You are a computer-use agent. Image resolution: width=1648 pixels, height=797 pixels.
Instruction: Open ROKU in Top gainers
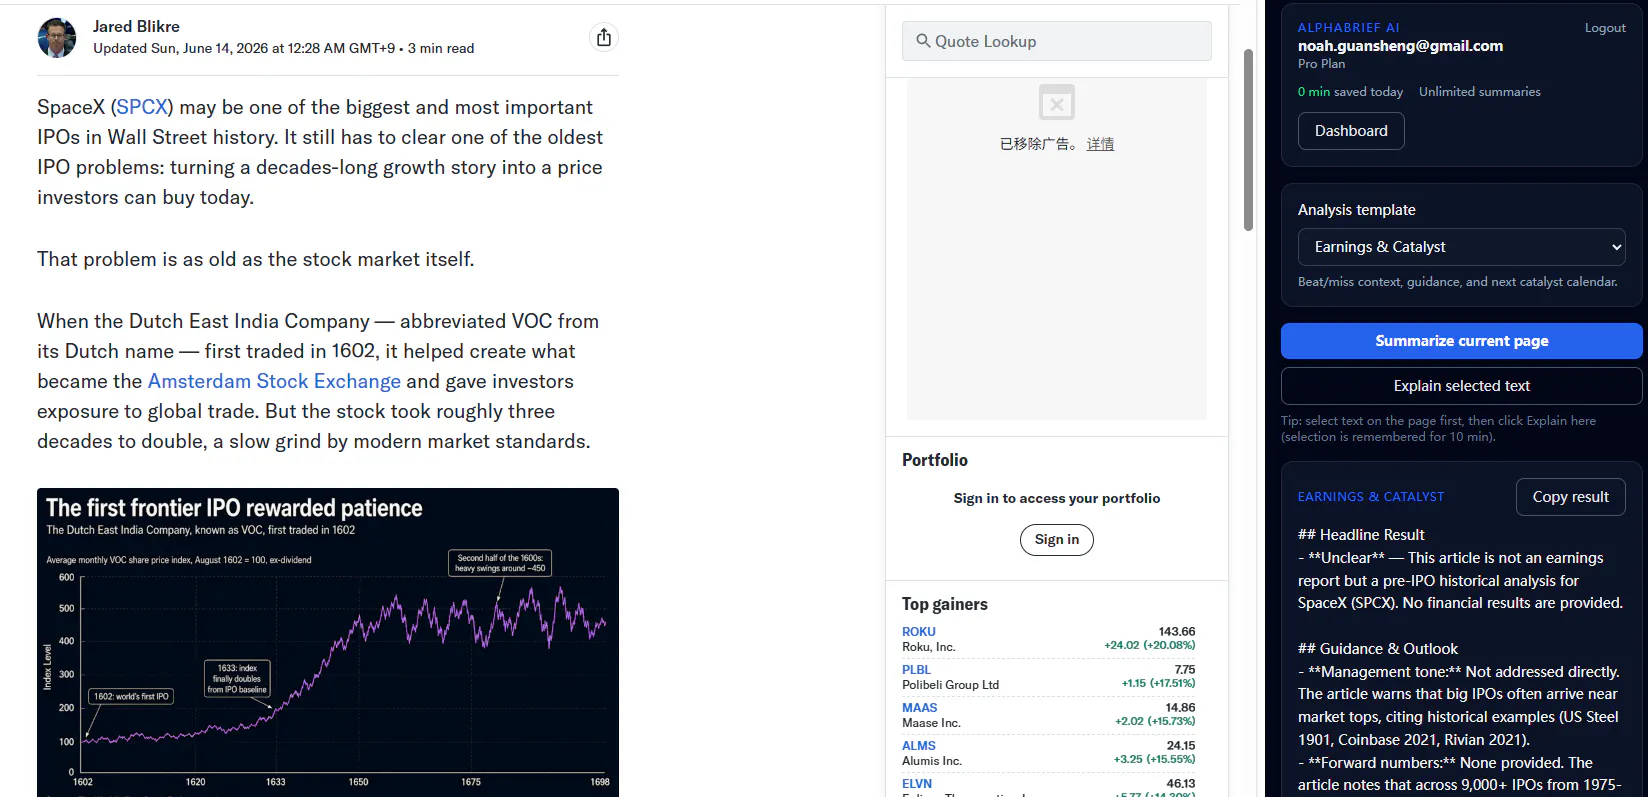[x=919, y=632]
